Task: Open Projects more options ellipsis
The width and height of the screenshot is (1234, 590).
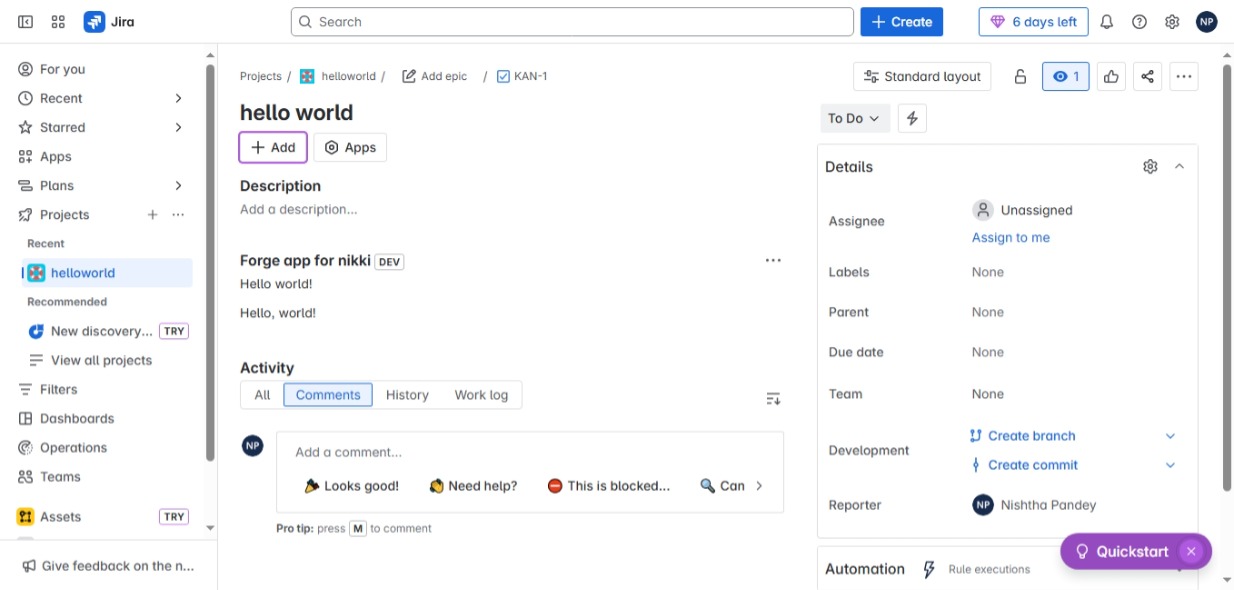Action: point(178,215)
